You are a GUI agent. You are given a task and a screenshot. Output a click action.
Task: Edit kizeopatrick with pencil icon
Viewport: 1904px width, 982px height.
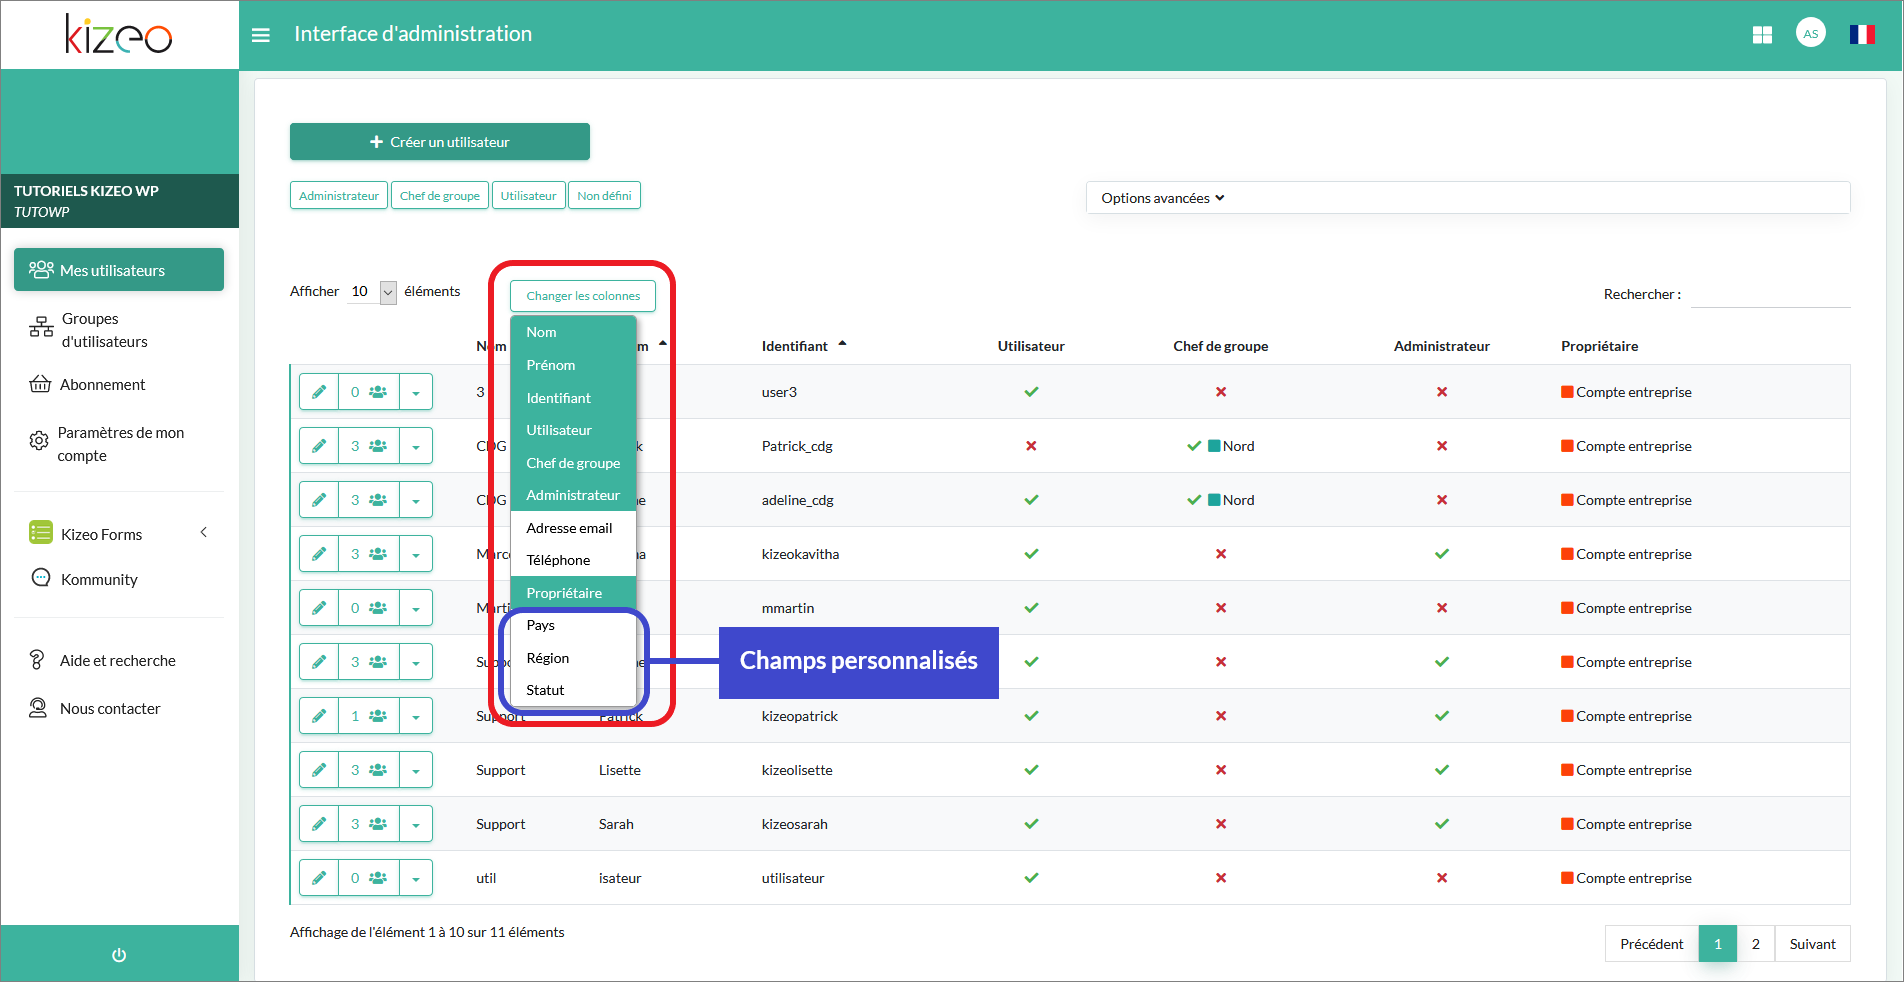(x=319, y=716)
